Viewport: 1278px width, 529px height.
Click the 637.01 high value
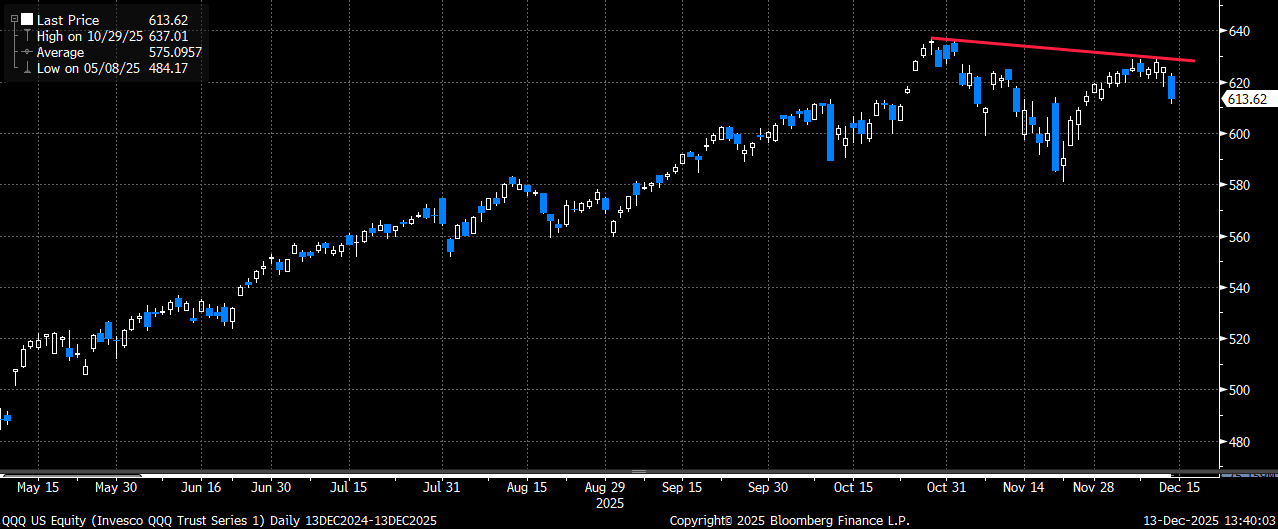166,36
